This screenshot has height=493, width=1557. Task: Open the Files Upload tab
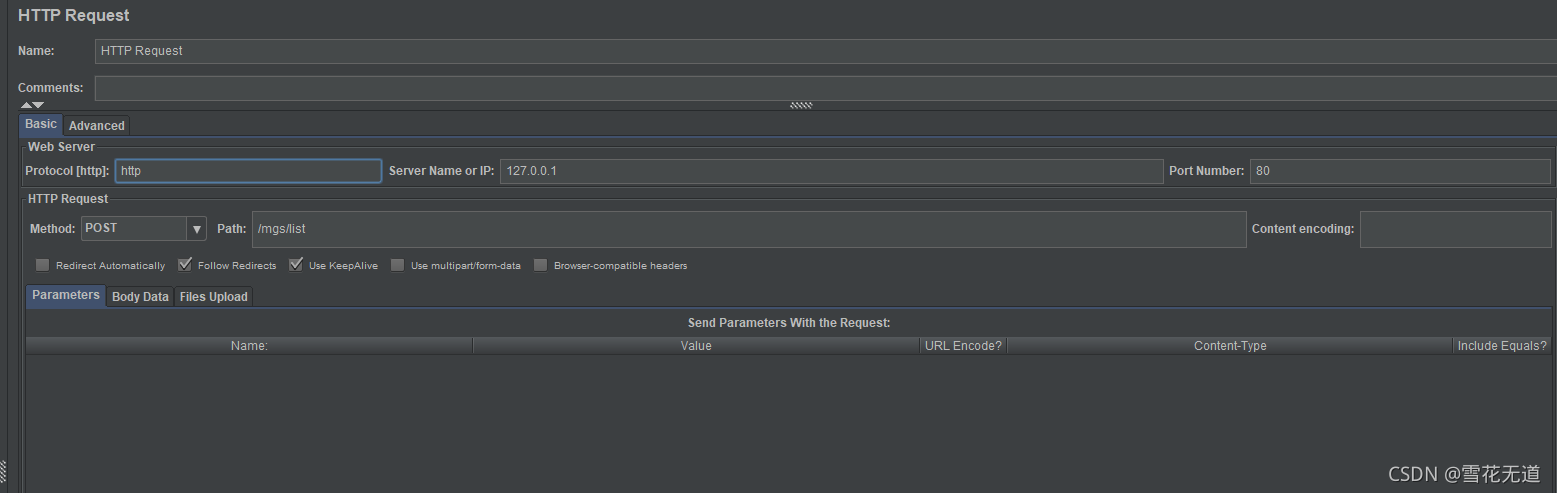click(213, 297)
